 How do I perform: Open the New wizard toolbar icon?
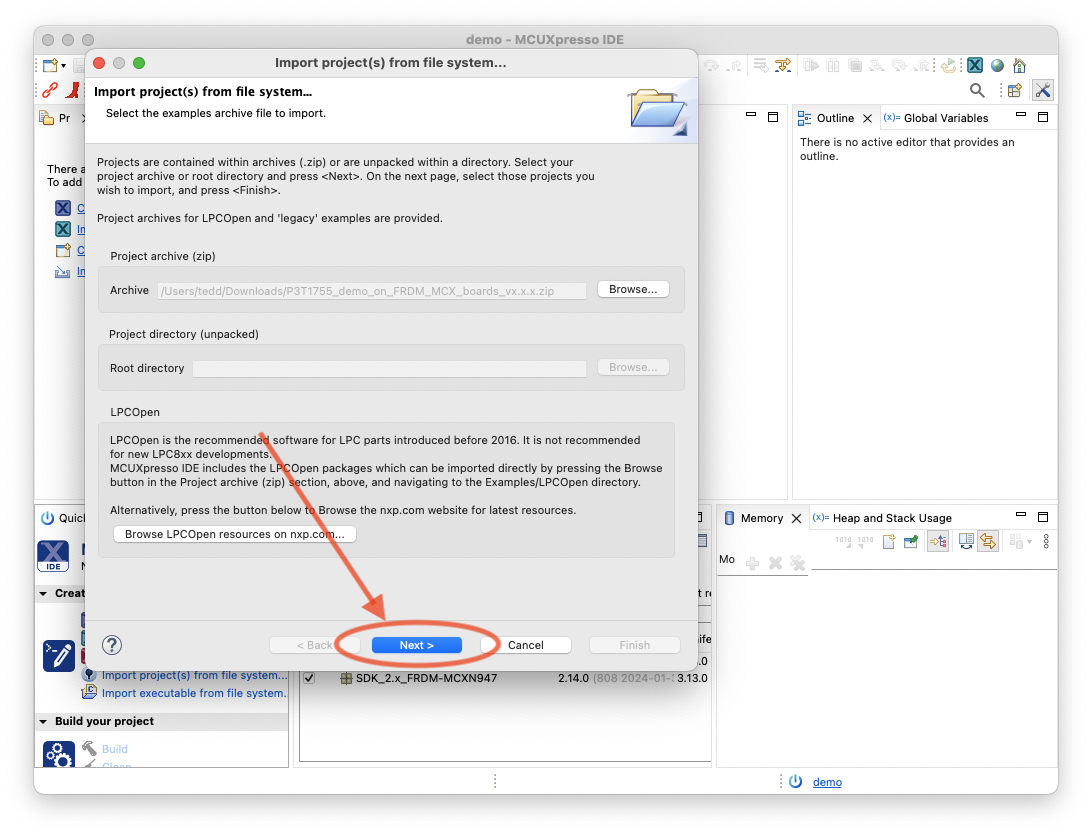coord(50,65)
